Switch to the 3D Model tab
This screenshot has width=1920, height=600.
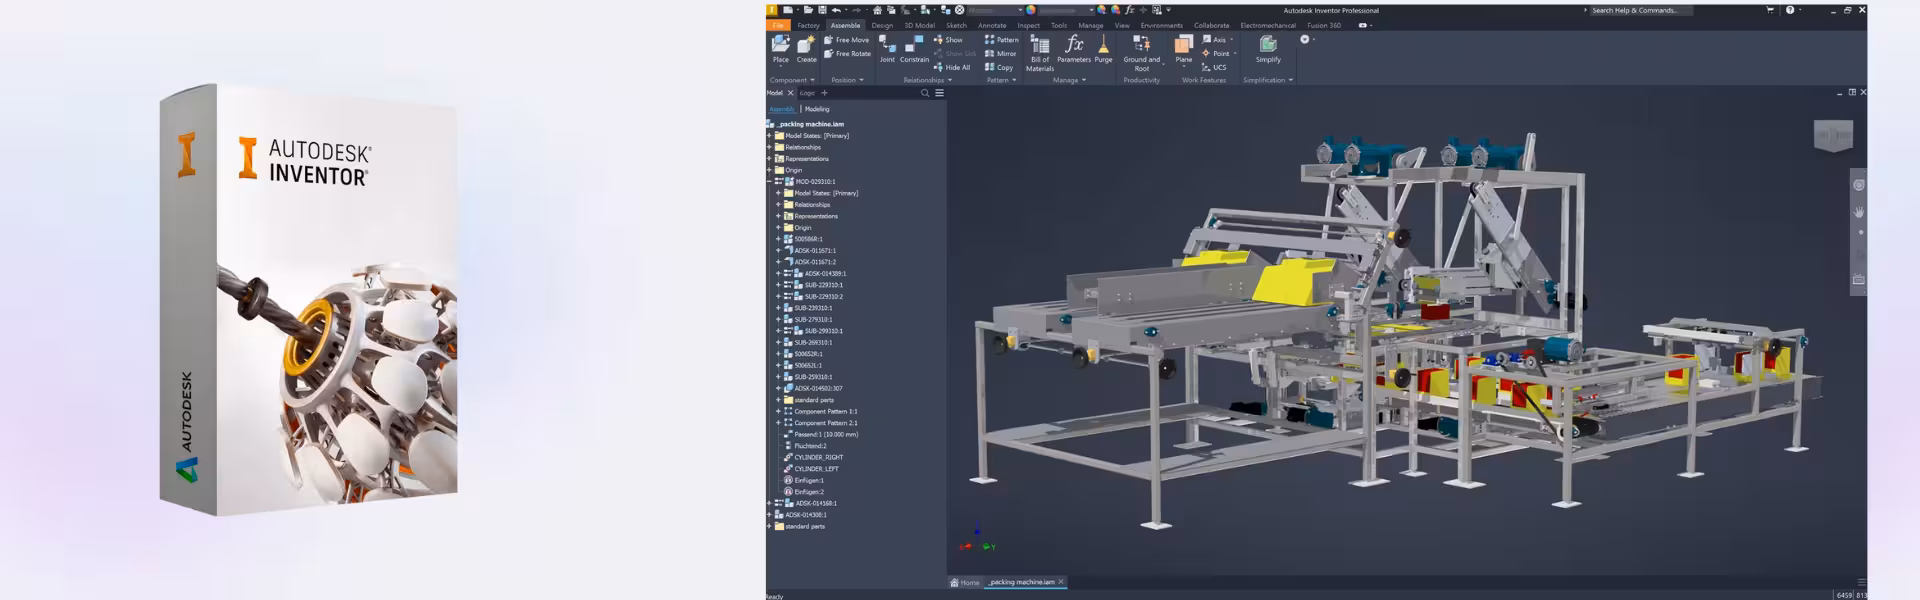(x=920, y=25)
